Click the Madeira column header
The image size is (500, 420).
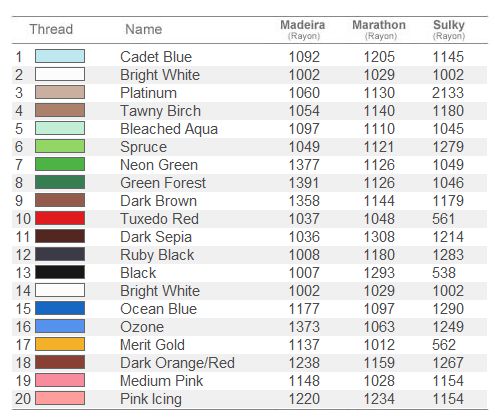[303, 29]
